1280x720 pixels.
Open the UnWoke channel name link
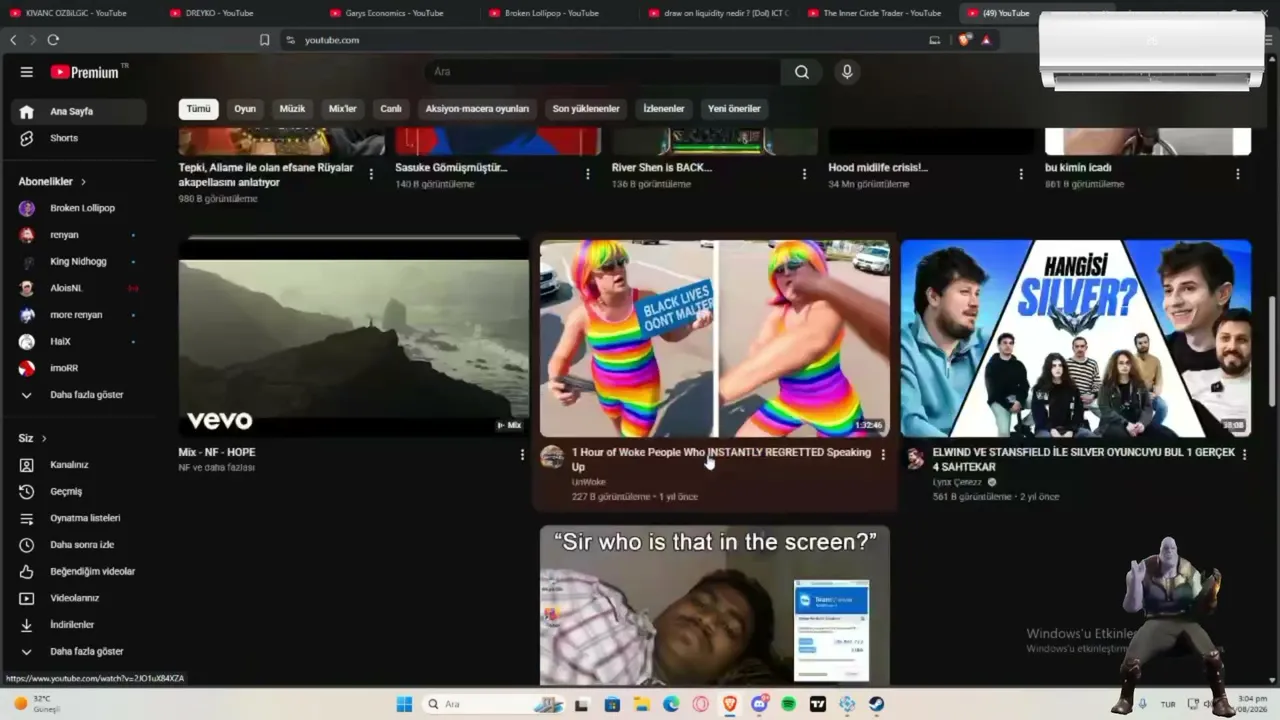[589, 482]
